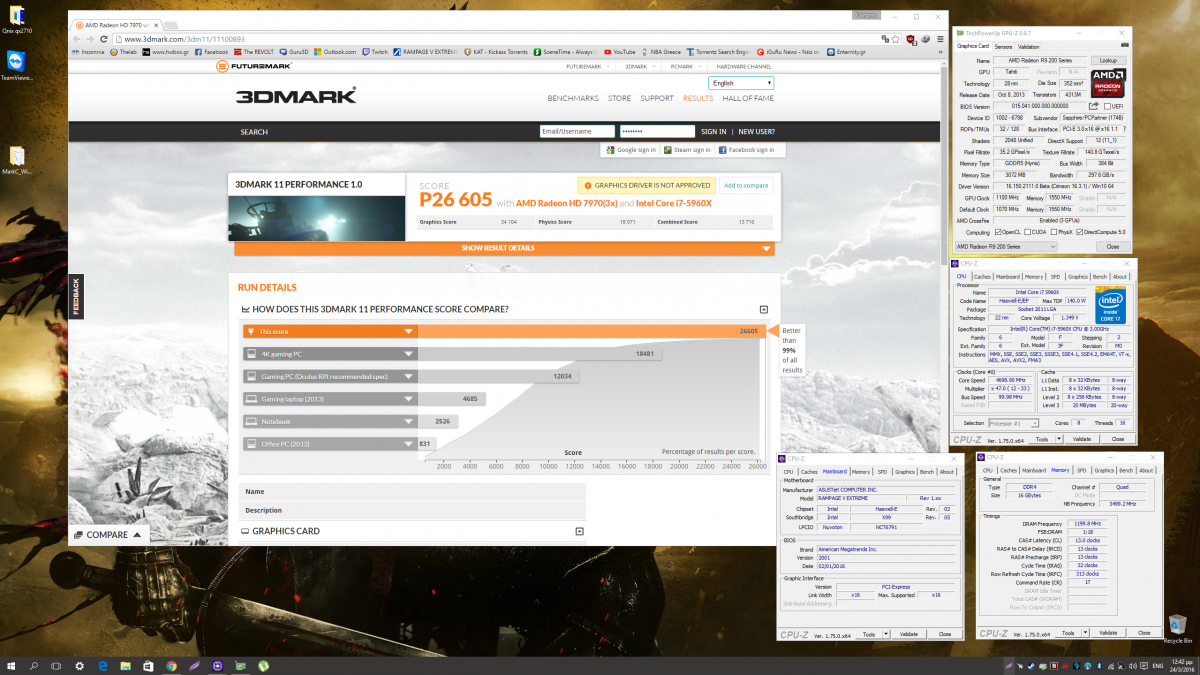Open Microsoft Edge from taskbar
Viewport: 1200px width, 675px height.
(103, 665)
